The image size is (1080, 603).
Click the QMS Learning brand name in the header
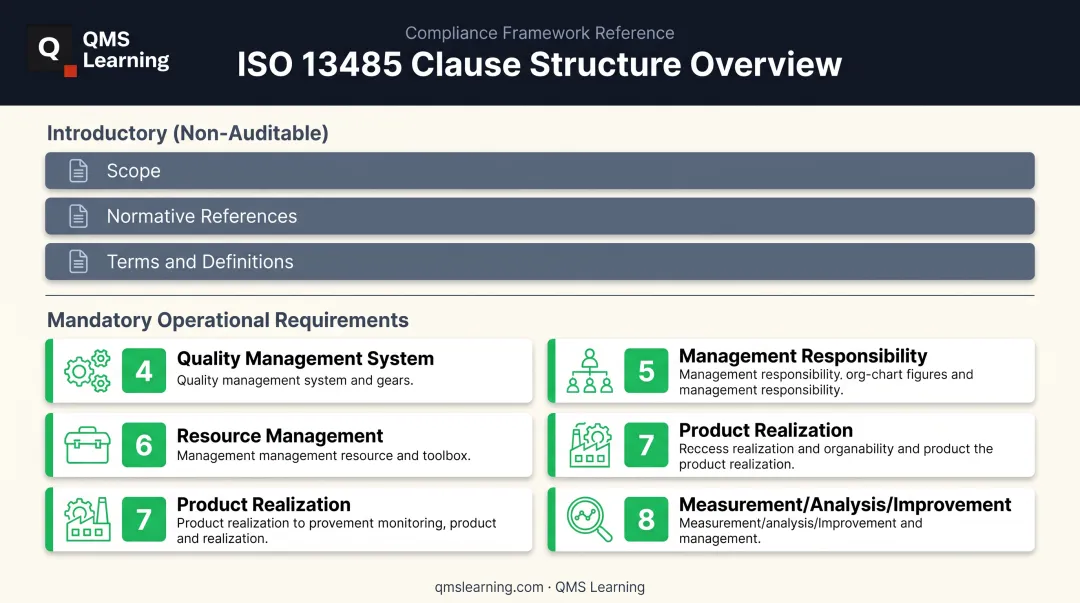126,50
